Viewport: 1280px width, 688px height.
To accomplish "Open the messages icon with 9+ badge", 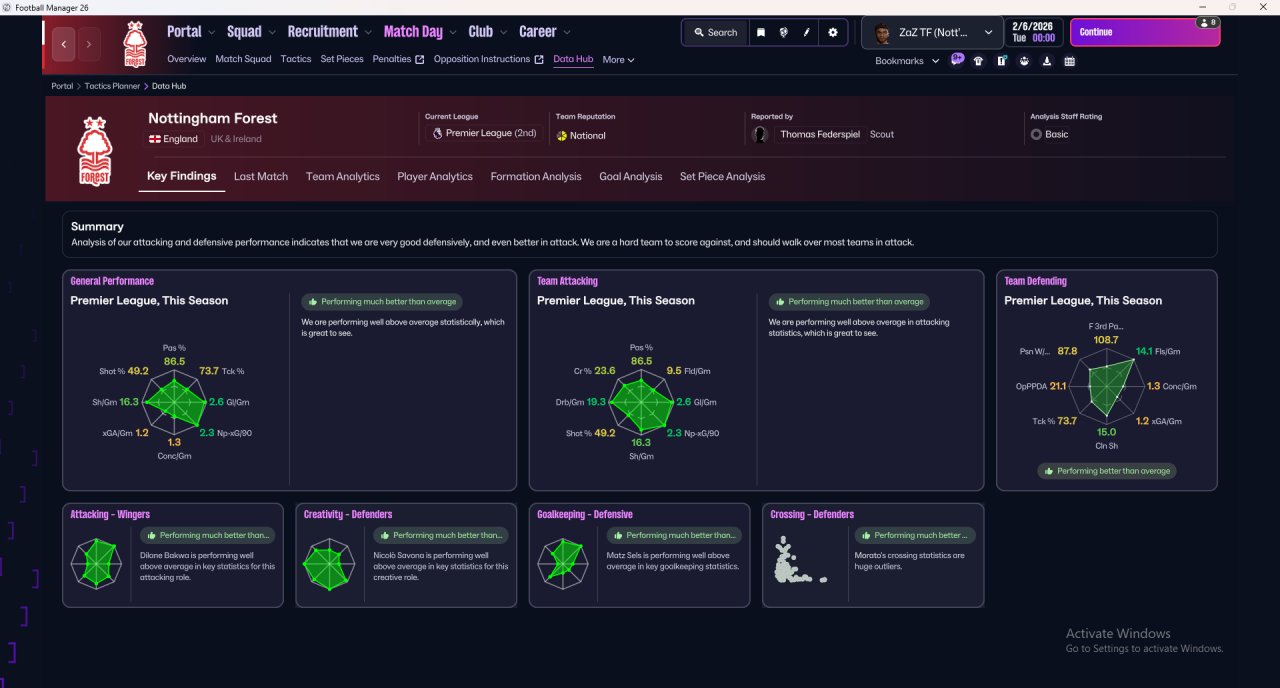I will pyautogui.click(x=957, y=60).
